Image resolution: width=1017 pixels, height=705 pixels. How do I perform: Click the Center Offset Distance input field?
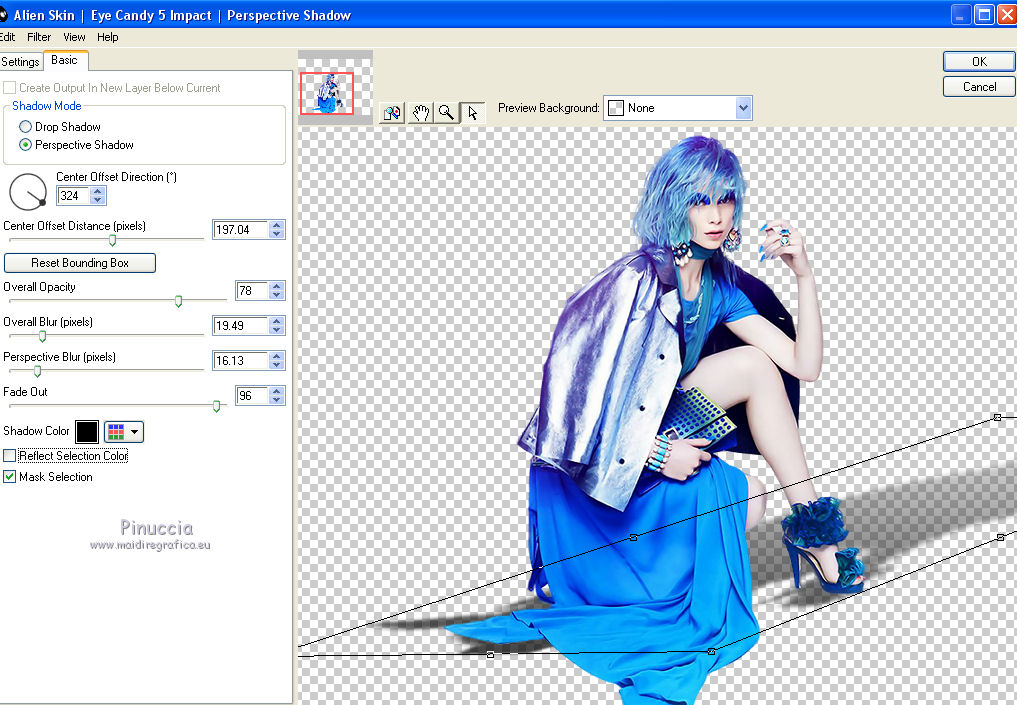click(241, 230)
